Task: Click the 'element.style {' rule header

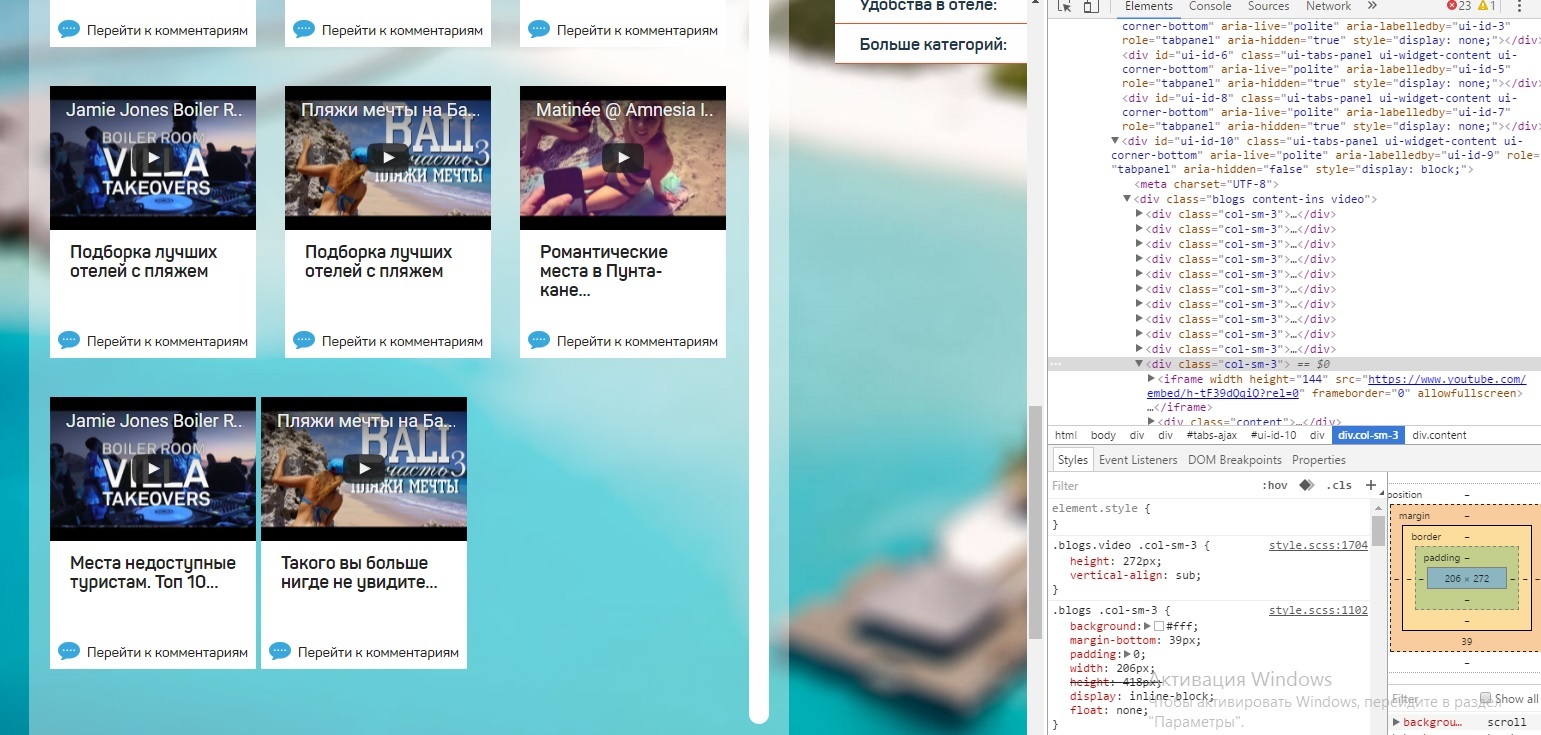Action: [1101, 508]
